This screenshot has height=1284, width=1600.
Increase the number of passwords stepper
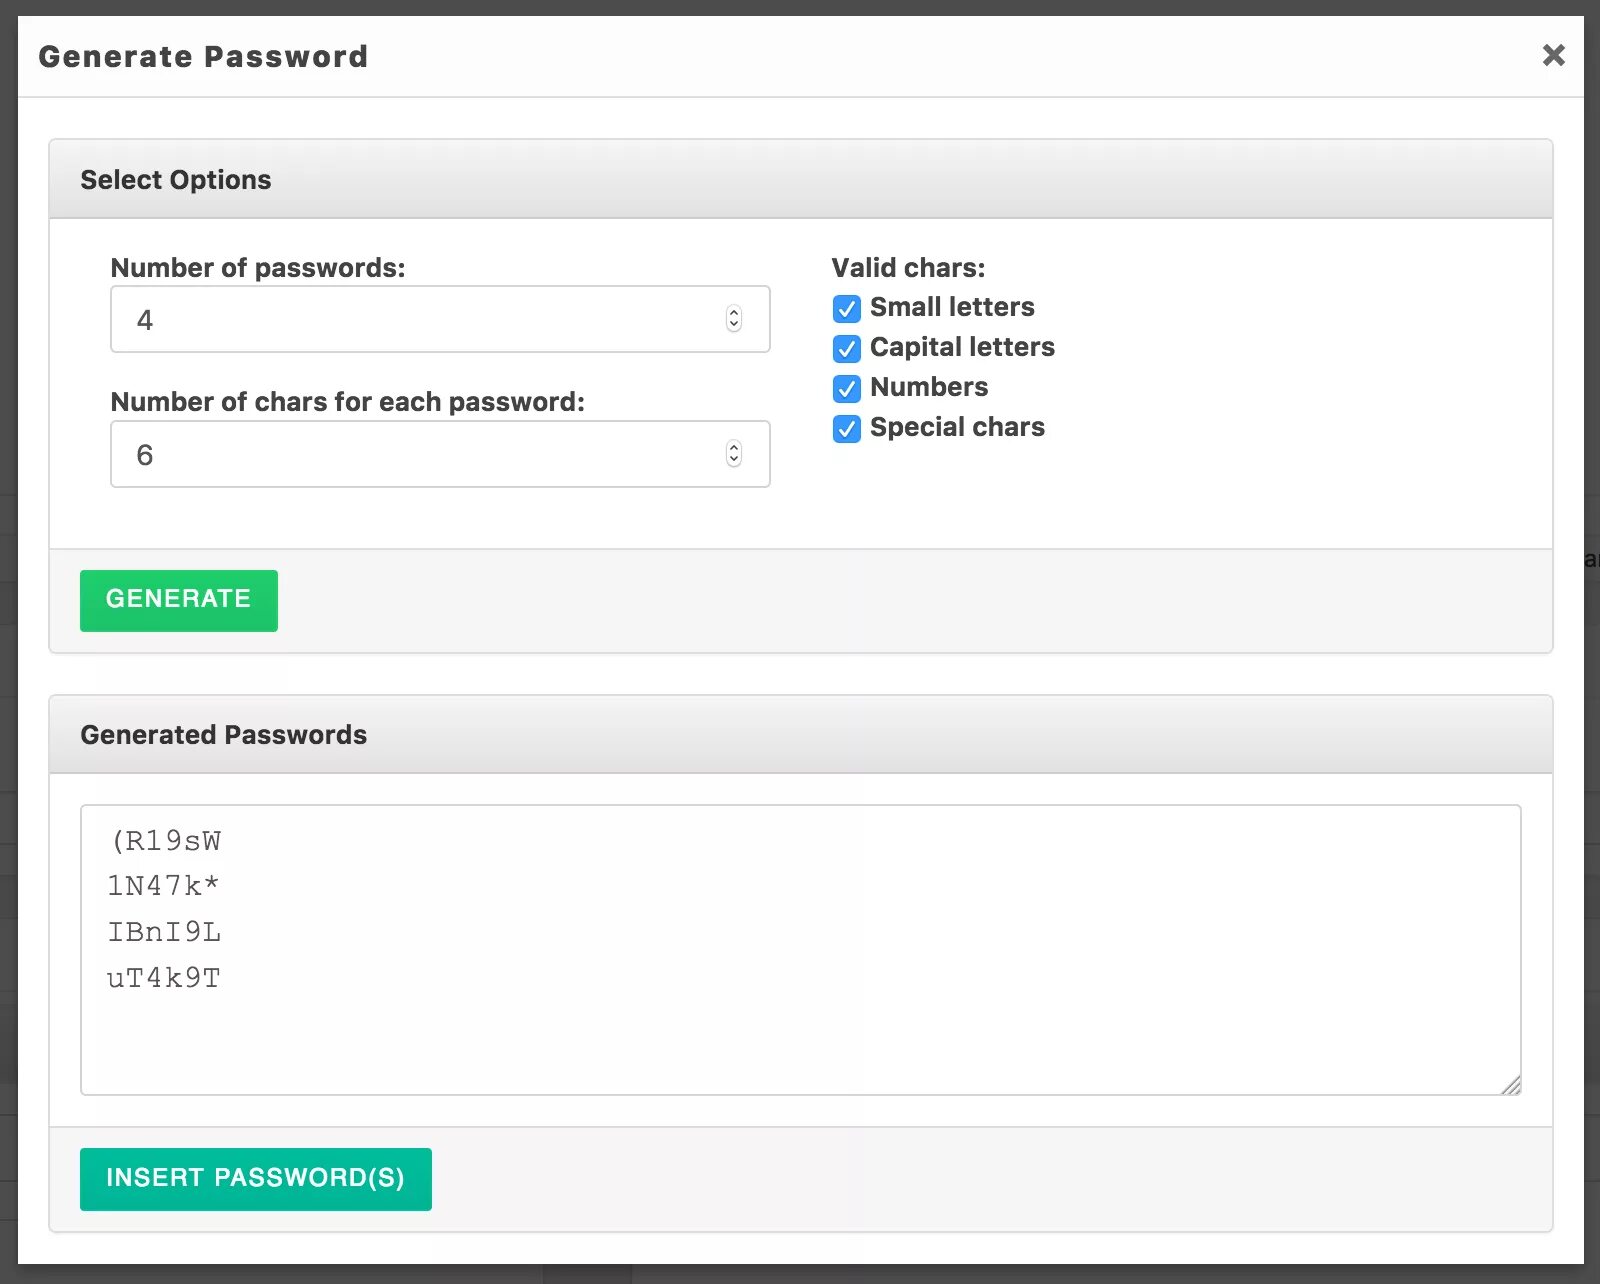coord(734,312)
